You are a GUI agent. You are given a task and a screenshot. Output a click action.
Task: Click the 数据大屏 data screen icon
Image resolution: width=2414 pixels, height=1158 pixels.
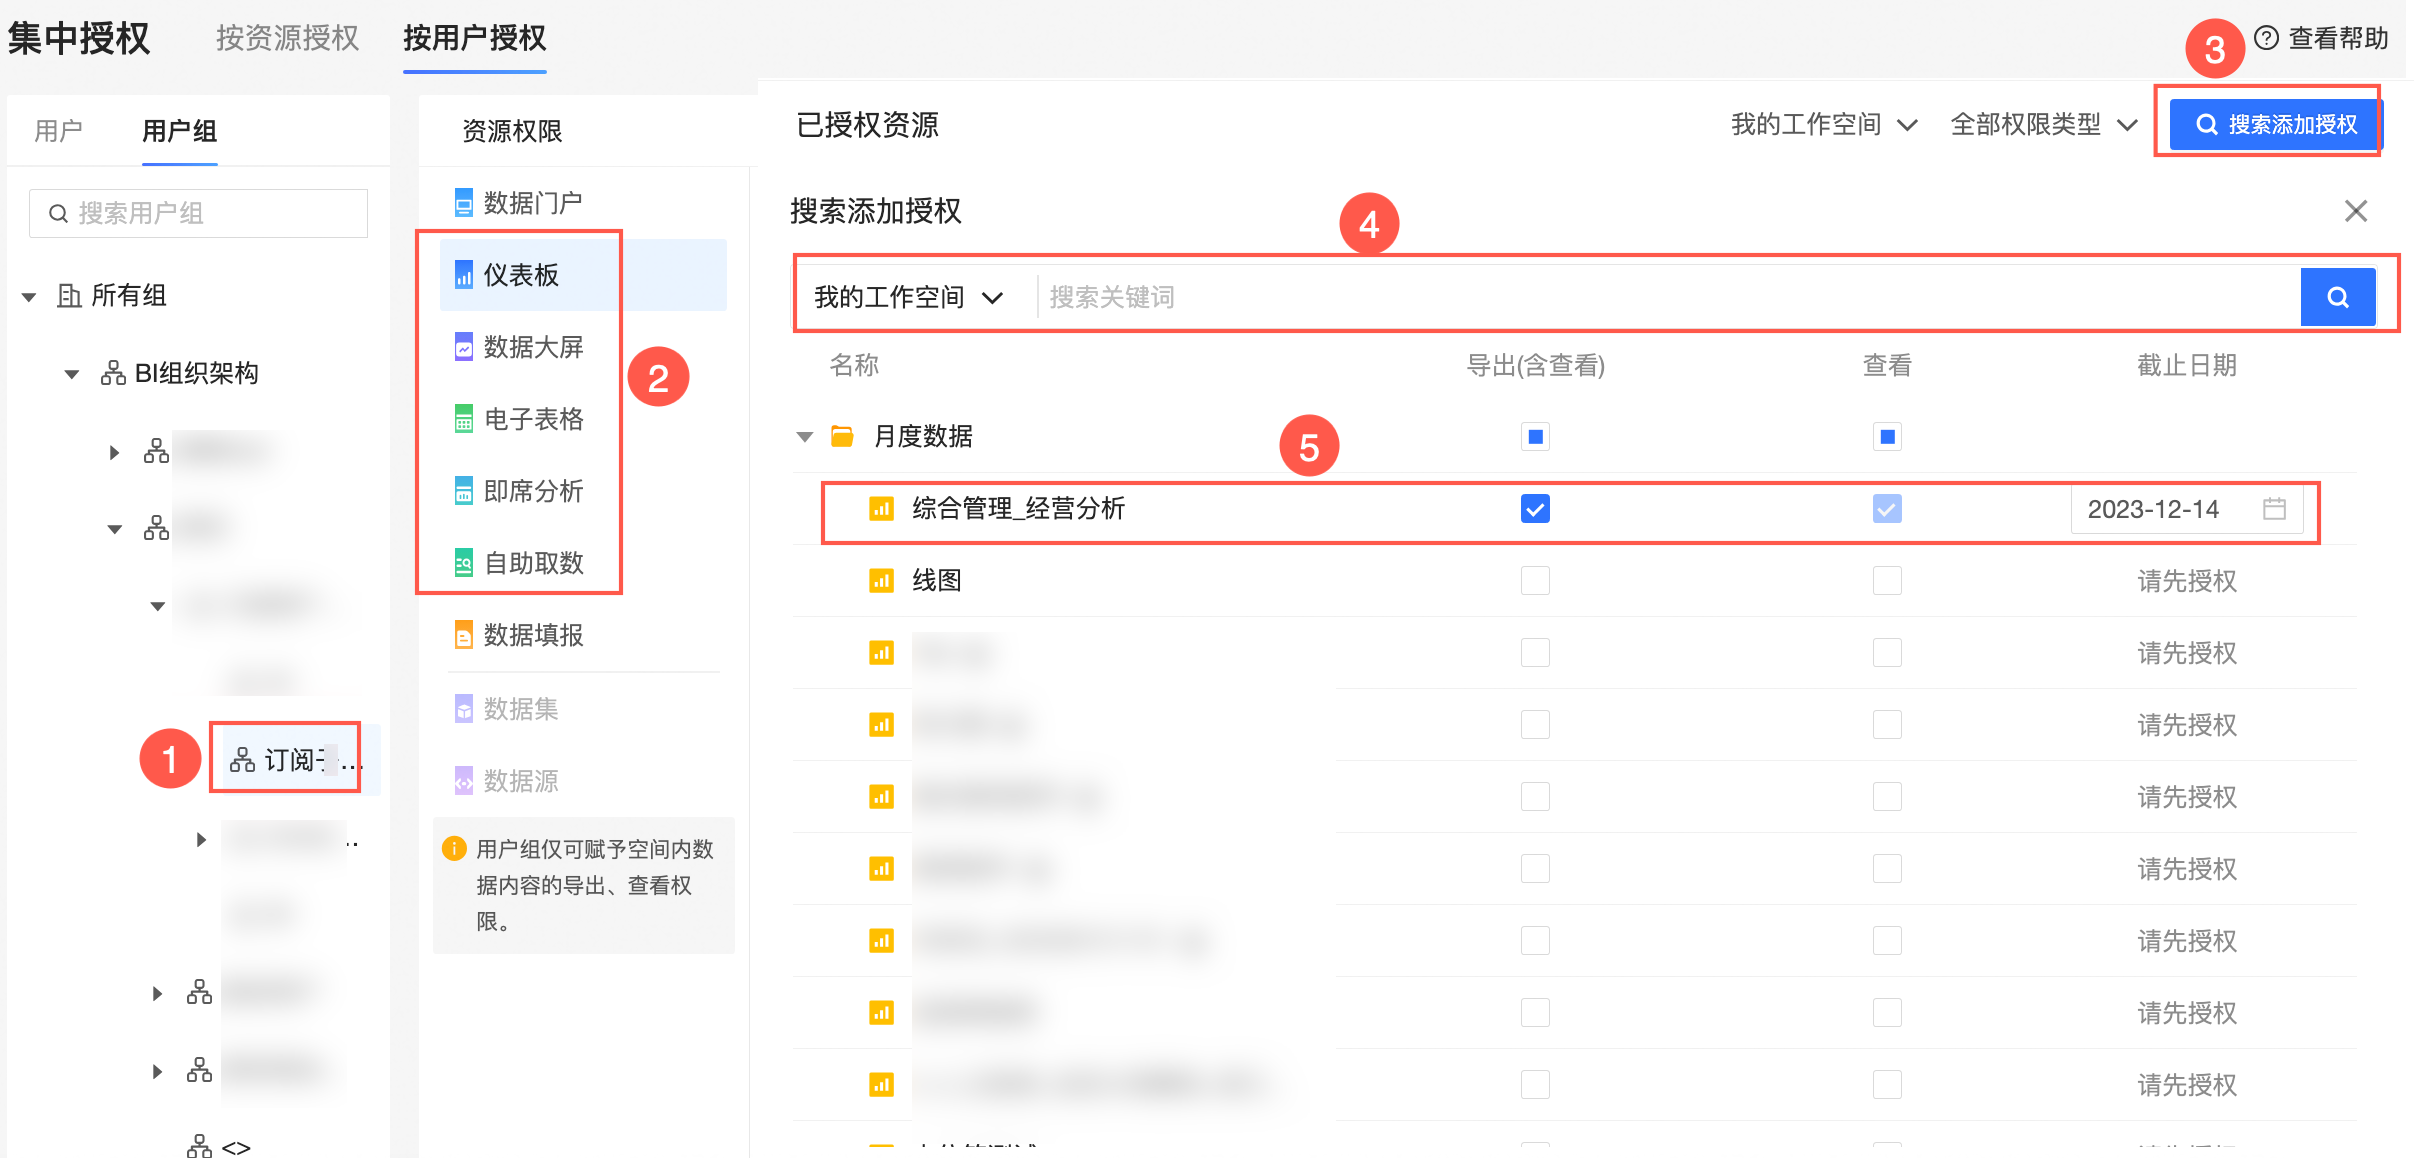(x=463, y=347)
